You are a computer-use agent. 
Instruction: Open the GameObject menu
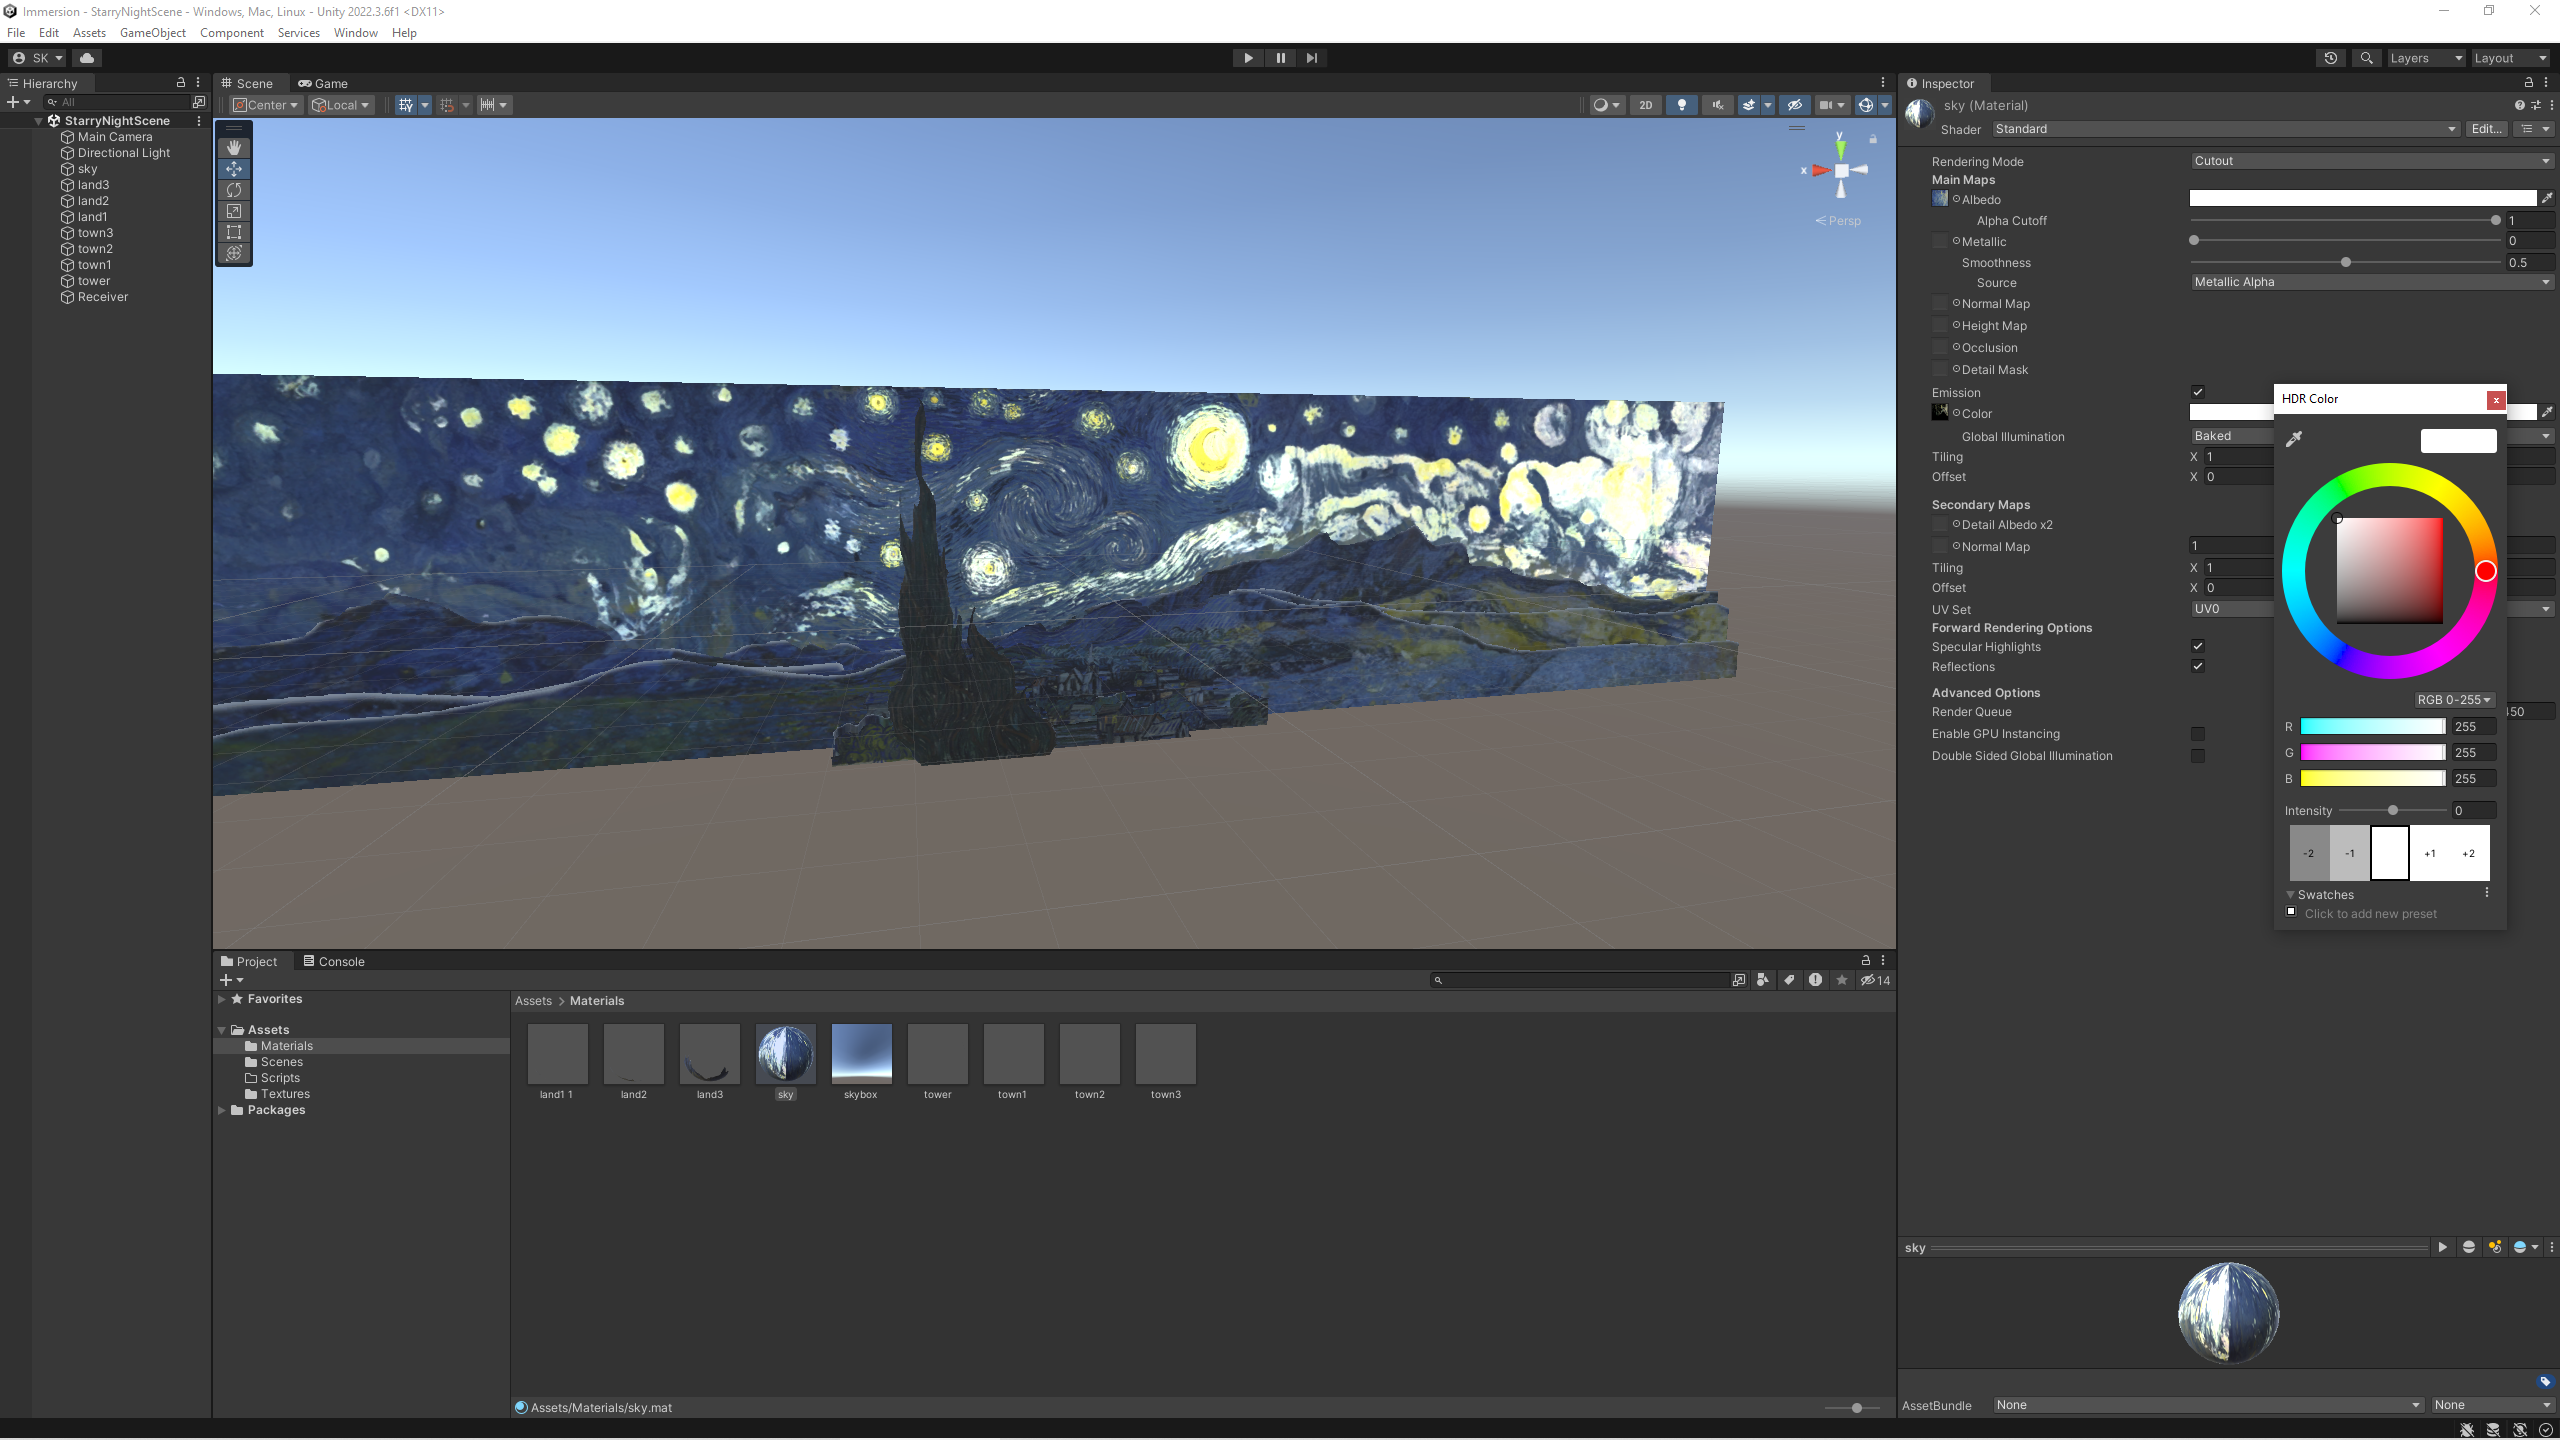click(x=152, y=33)
